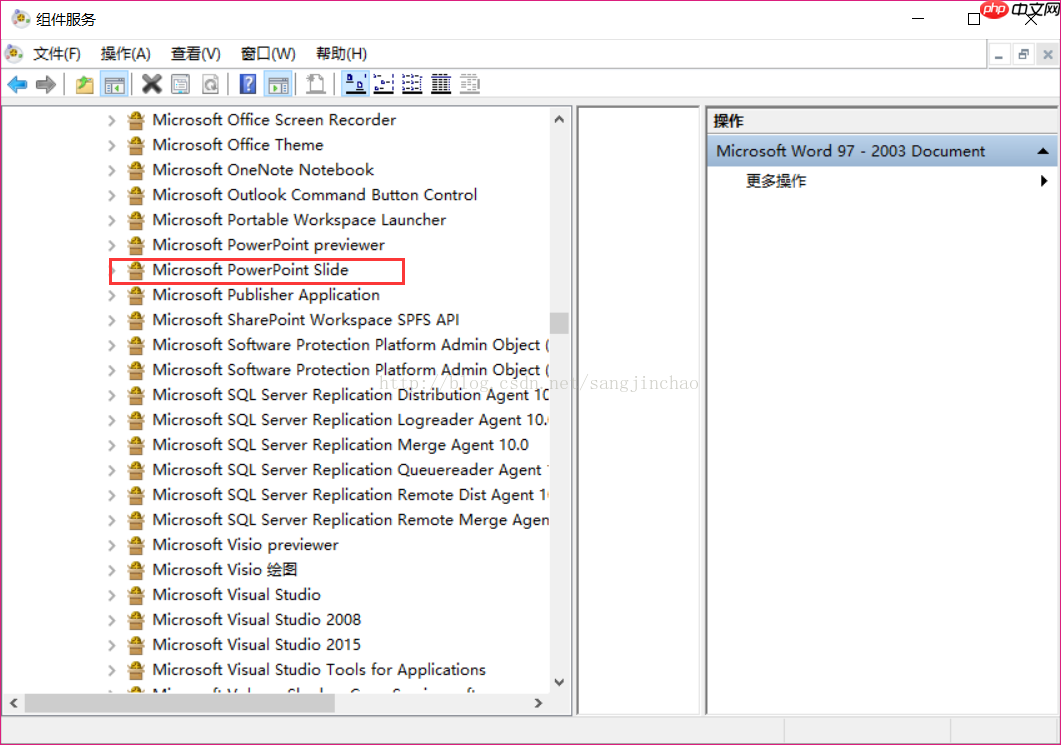
Task: Switch to large icons view
Action: [x=355, y=84]
